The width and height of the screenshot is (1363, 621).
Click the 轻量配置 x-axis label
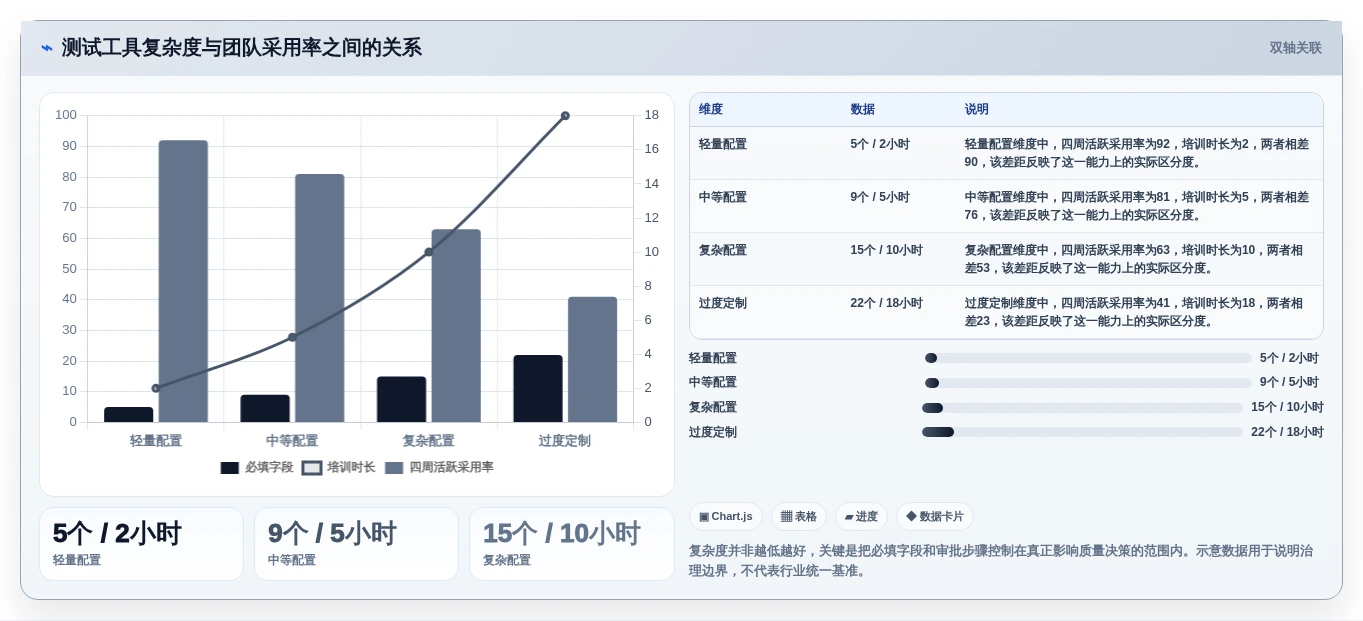coord(156,440)
